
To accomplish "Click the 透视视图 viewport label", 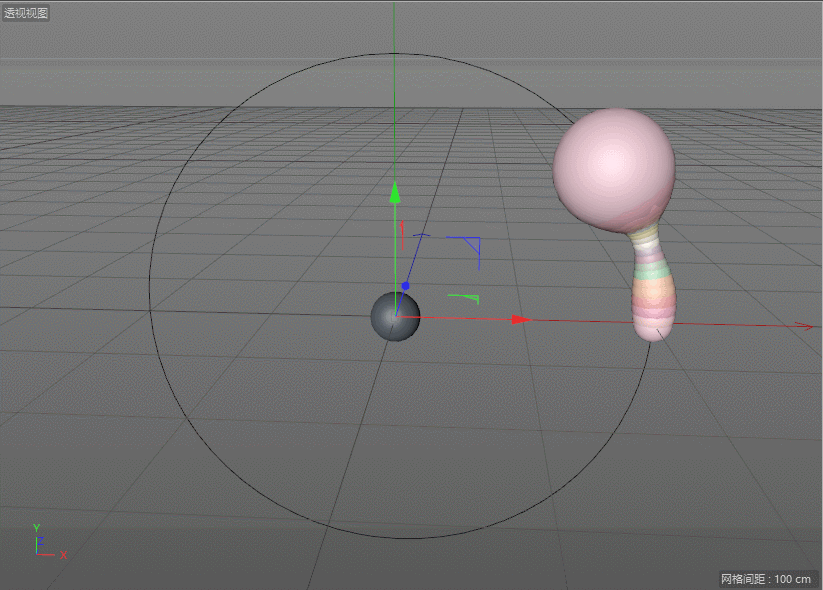I will pos(26,13).
